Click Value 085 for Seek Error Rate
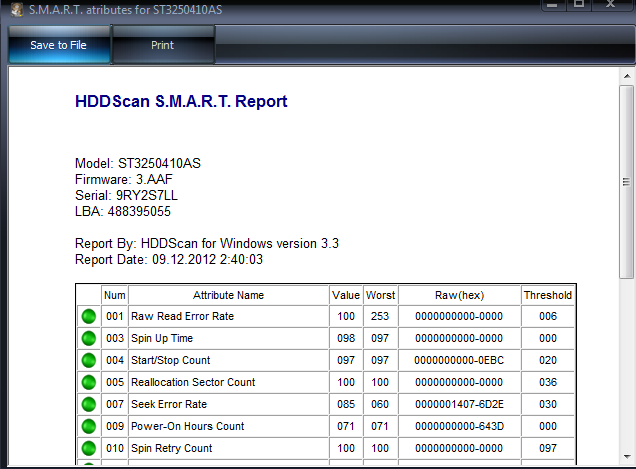Image resolution: width=636 pixels, height=469 pixels. tap(346, 404)
